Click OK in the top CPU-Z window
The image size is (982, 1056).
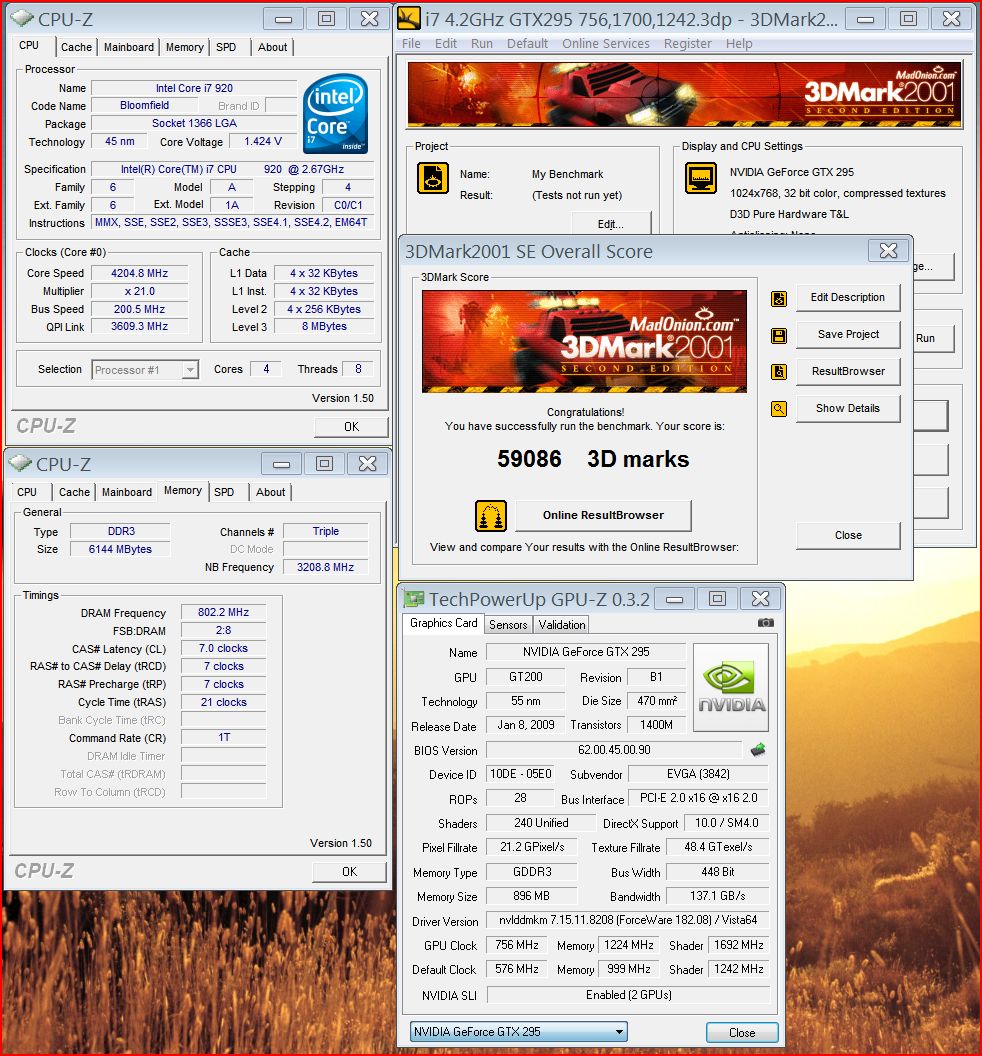(x=351, y=427)
